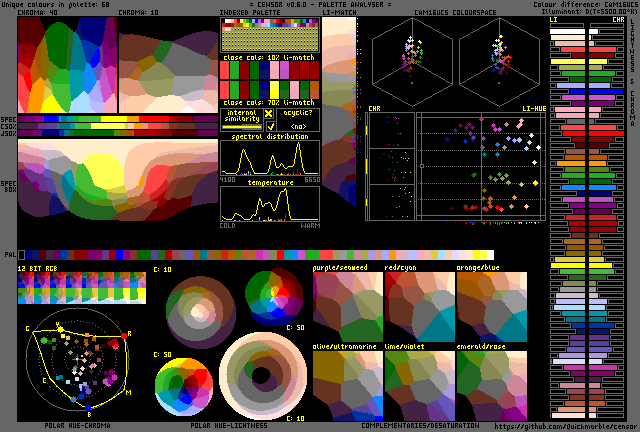Viewport: 640px width, 432px height.
Task: Open the emerald/rose complementaries tile
Action: coord(492,386)
